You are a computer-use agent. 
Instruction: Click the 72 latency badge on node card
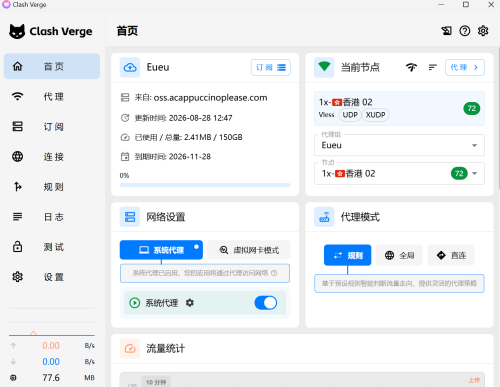coord(472,108)
